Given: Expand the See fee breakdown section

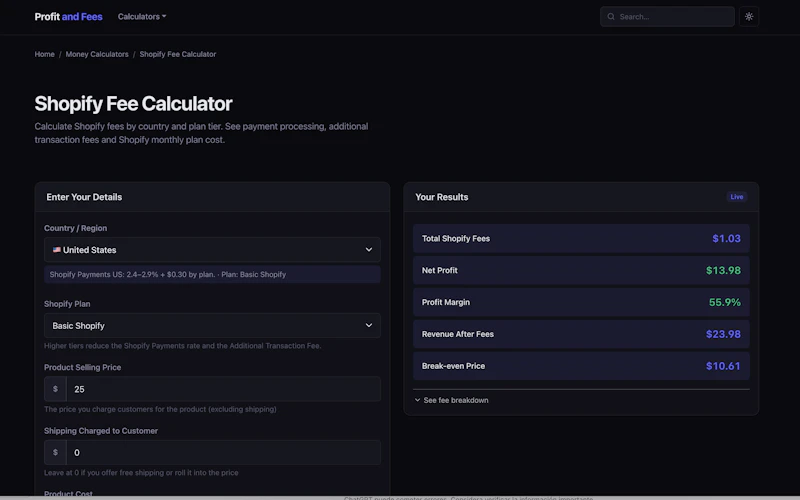Looking at the screenshot, I should pyautogui.click(x=451, y=401).
